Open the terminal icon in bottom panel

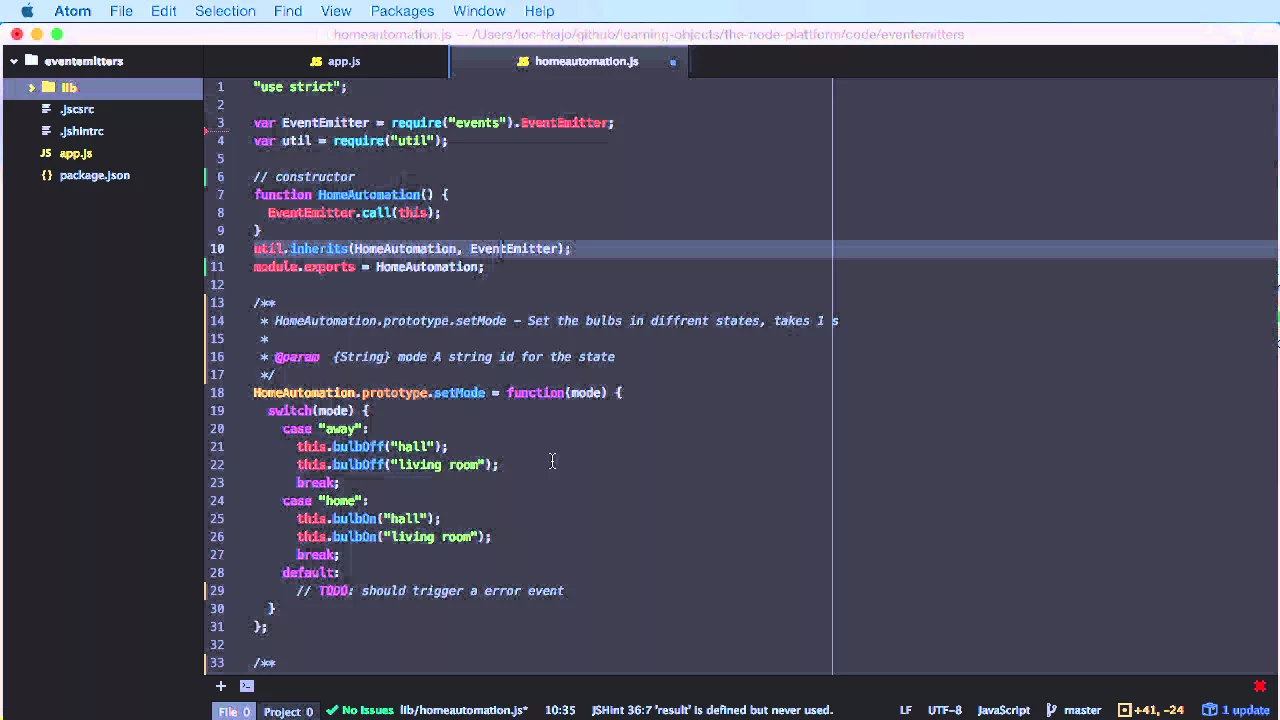click(247, 686)
